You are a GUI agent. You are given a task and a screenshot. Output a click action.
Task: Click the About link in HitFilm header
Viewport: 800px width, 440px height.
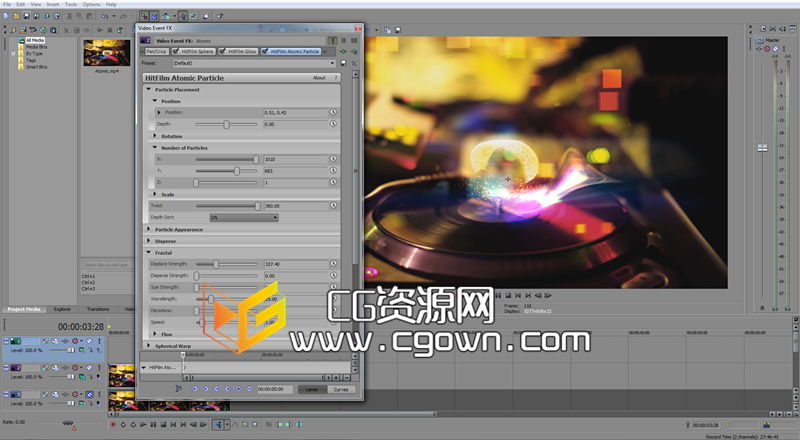[x=319, y=78]
